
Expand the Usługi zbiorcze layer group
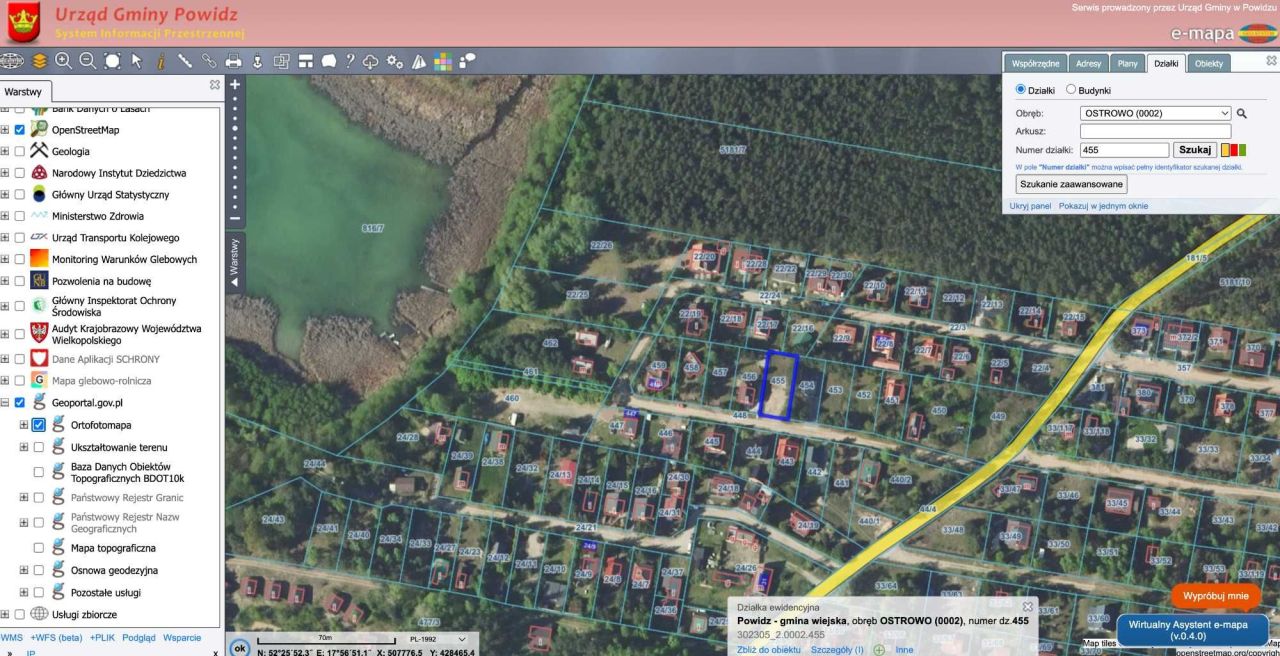pyautogui.click(x=5, y=614)
